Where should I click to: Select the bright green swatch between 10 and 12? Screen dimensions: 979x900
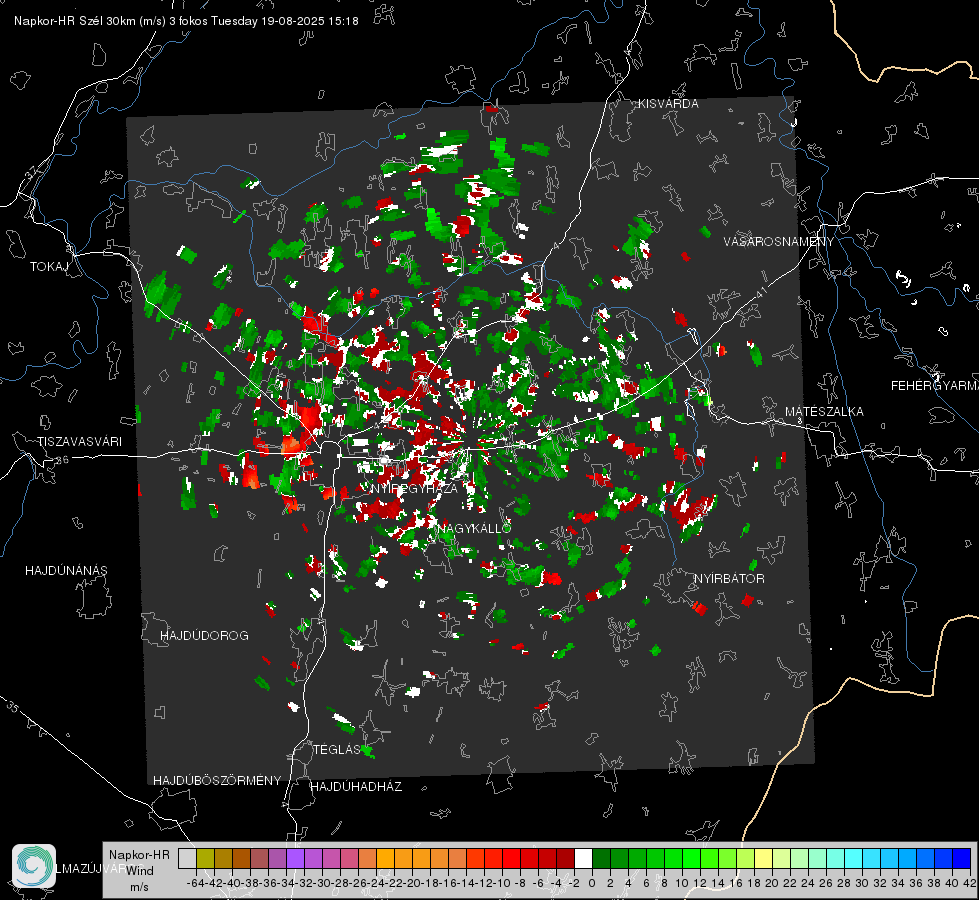click(x=691, y=858)
